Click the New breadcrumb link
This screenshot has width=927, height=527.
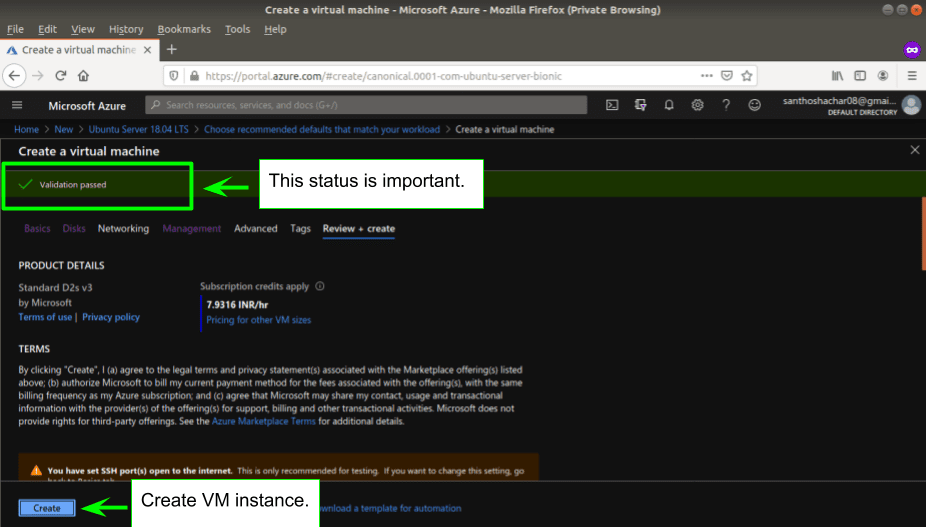click(64, 130)
